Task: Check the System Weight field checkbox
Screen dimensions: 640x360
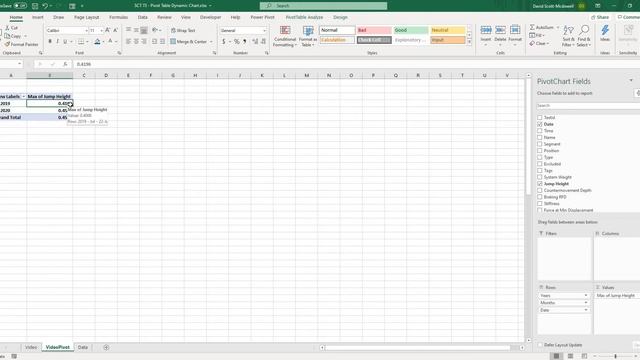Action: click(540, 177)
